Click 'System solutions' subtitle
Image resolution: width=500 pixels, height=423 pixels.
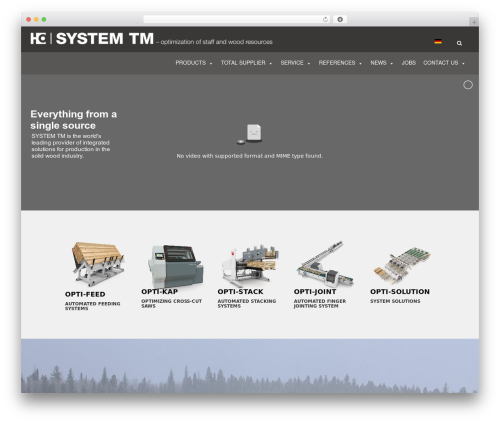(x=395, y=301)
